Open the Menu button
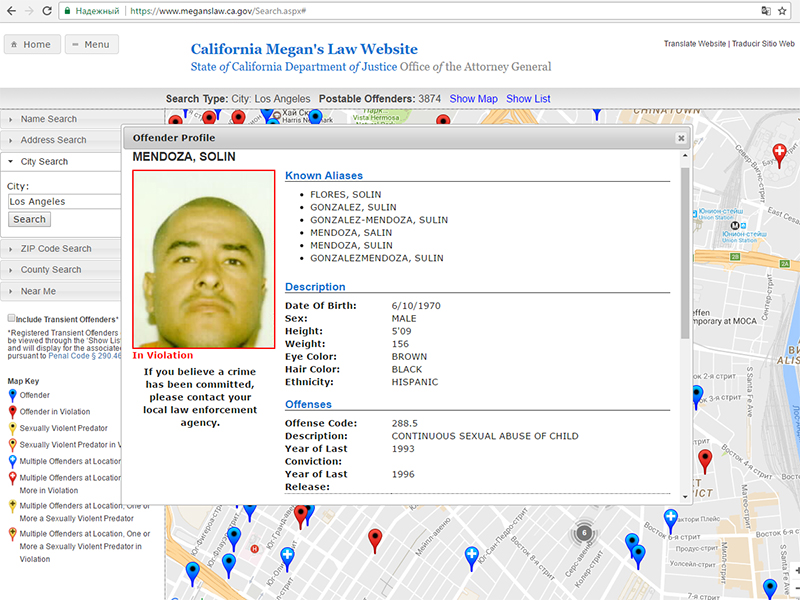 point(91,44)
